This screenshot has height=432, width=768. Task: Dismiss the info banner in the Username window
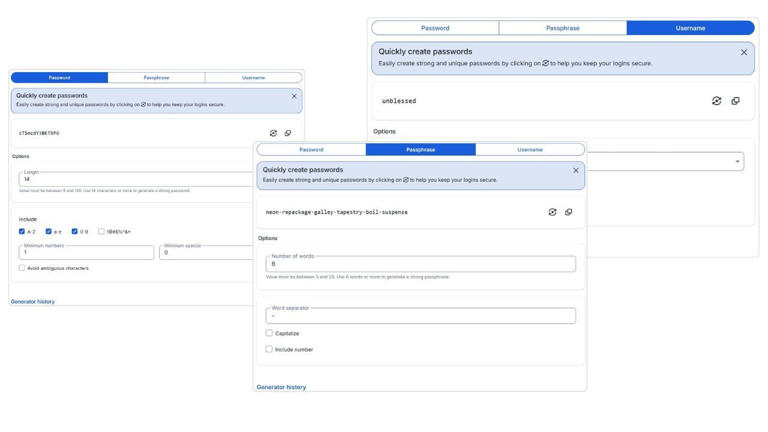click(x=744, y=52)
